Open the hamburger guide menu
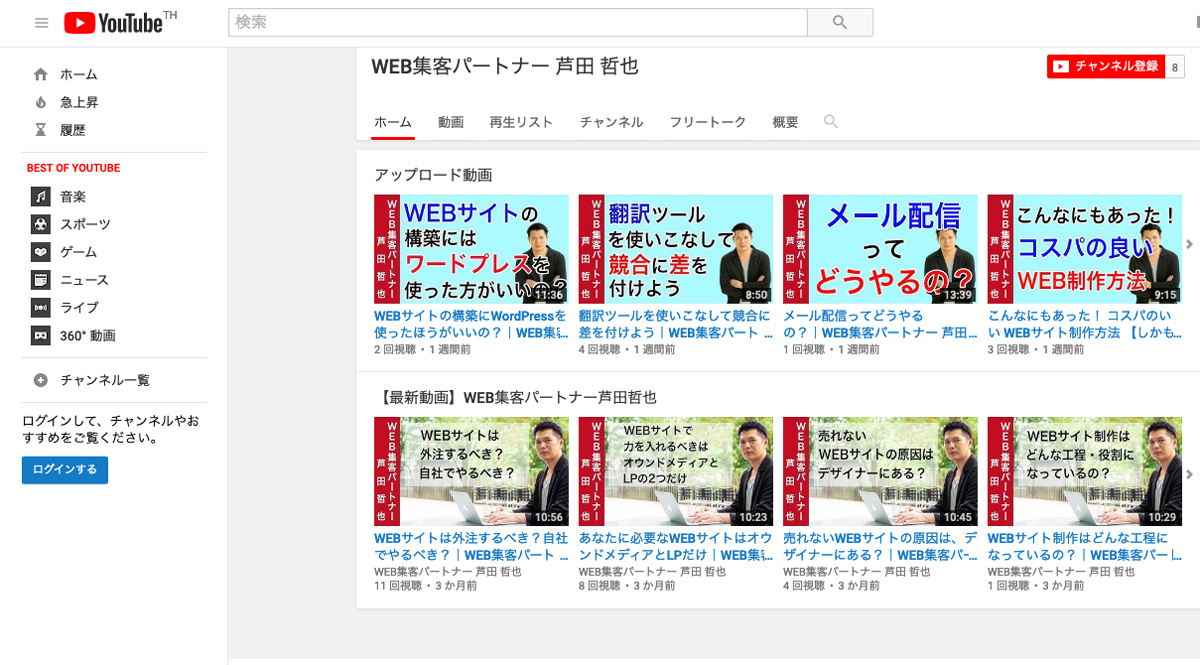Screen dimensions: 1200x665 [x=41, y=23]
